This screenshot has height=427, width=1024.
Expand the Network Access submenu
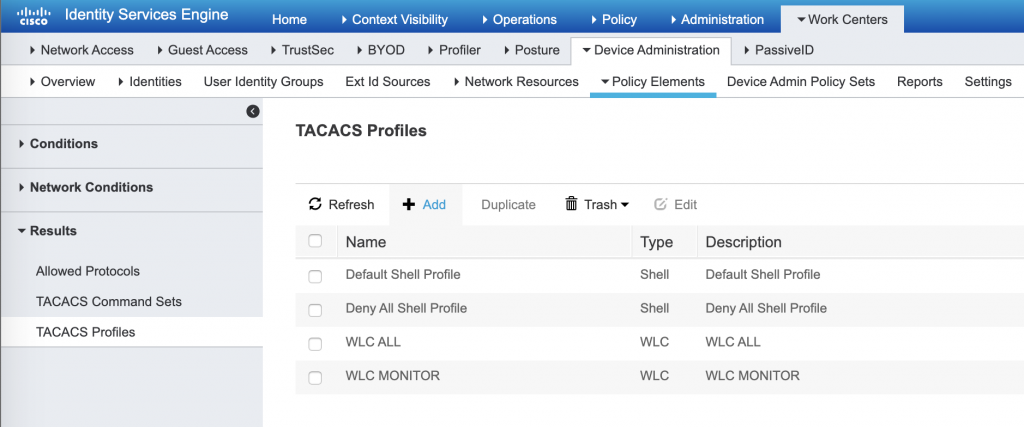point(82,50)
